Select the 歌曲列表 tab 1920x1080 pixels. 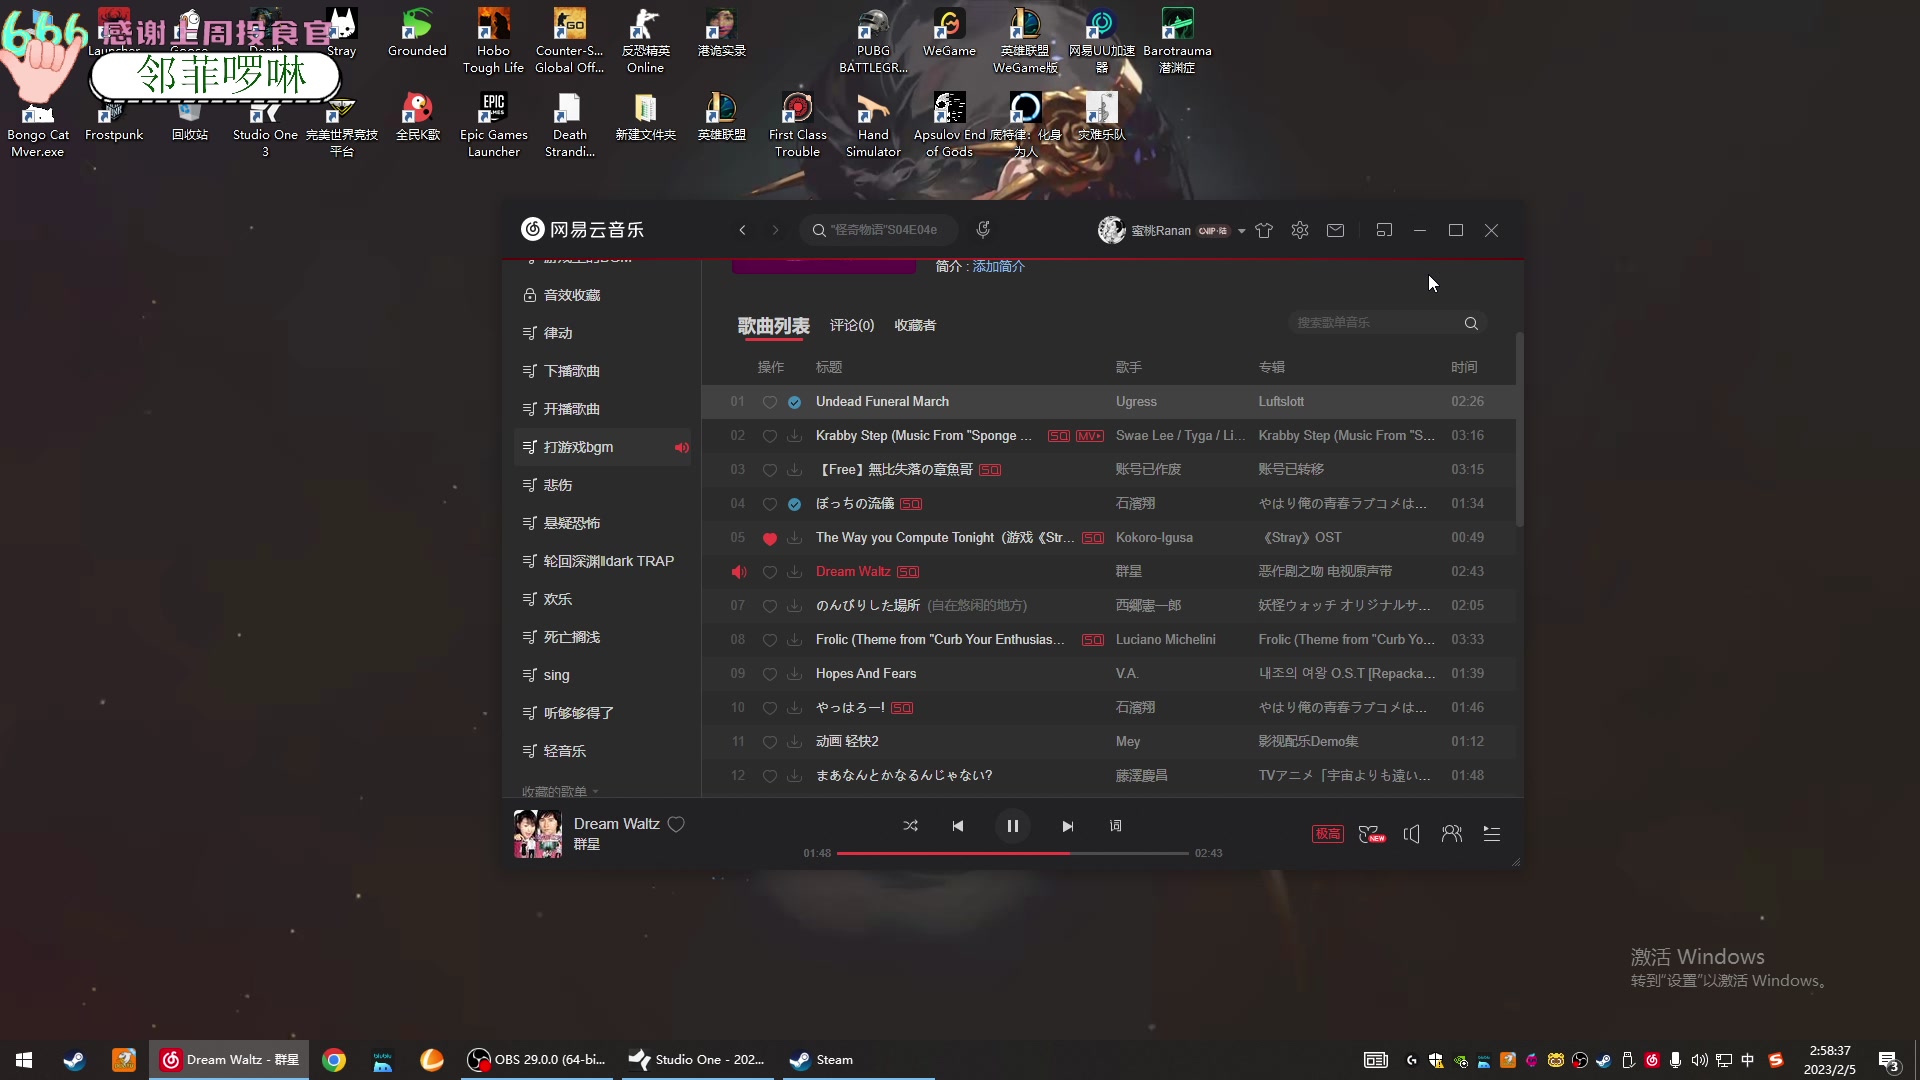coord(773,326)
